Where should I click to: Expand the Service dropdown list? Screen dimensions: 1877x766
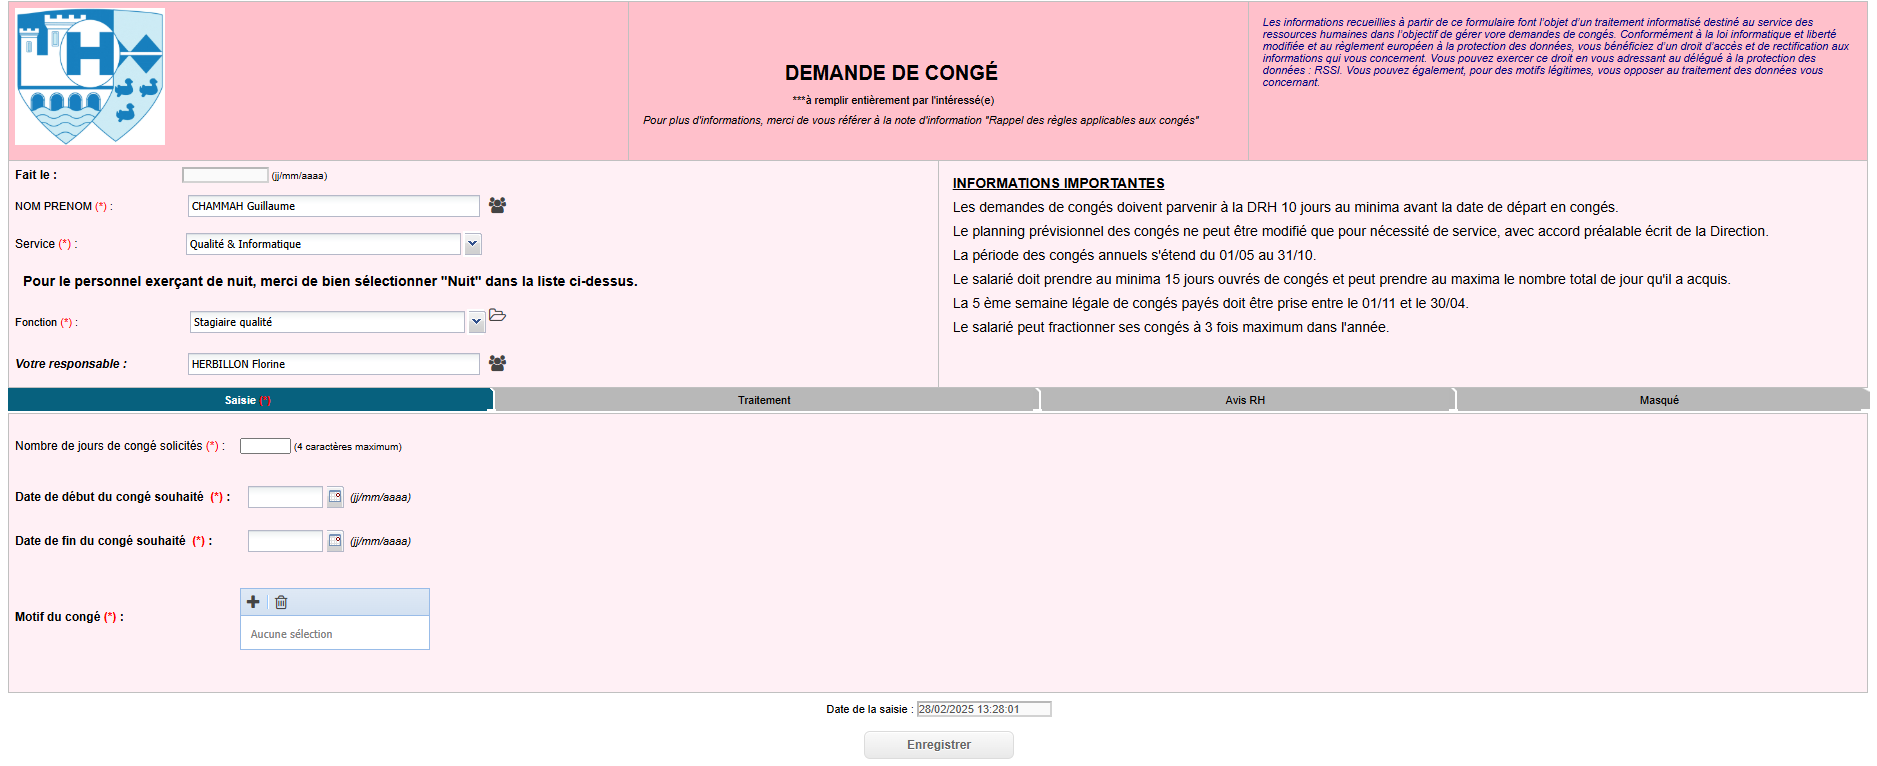click(473, 244)
